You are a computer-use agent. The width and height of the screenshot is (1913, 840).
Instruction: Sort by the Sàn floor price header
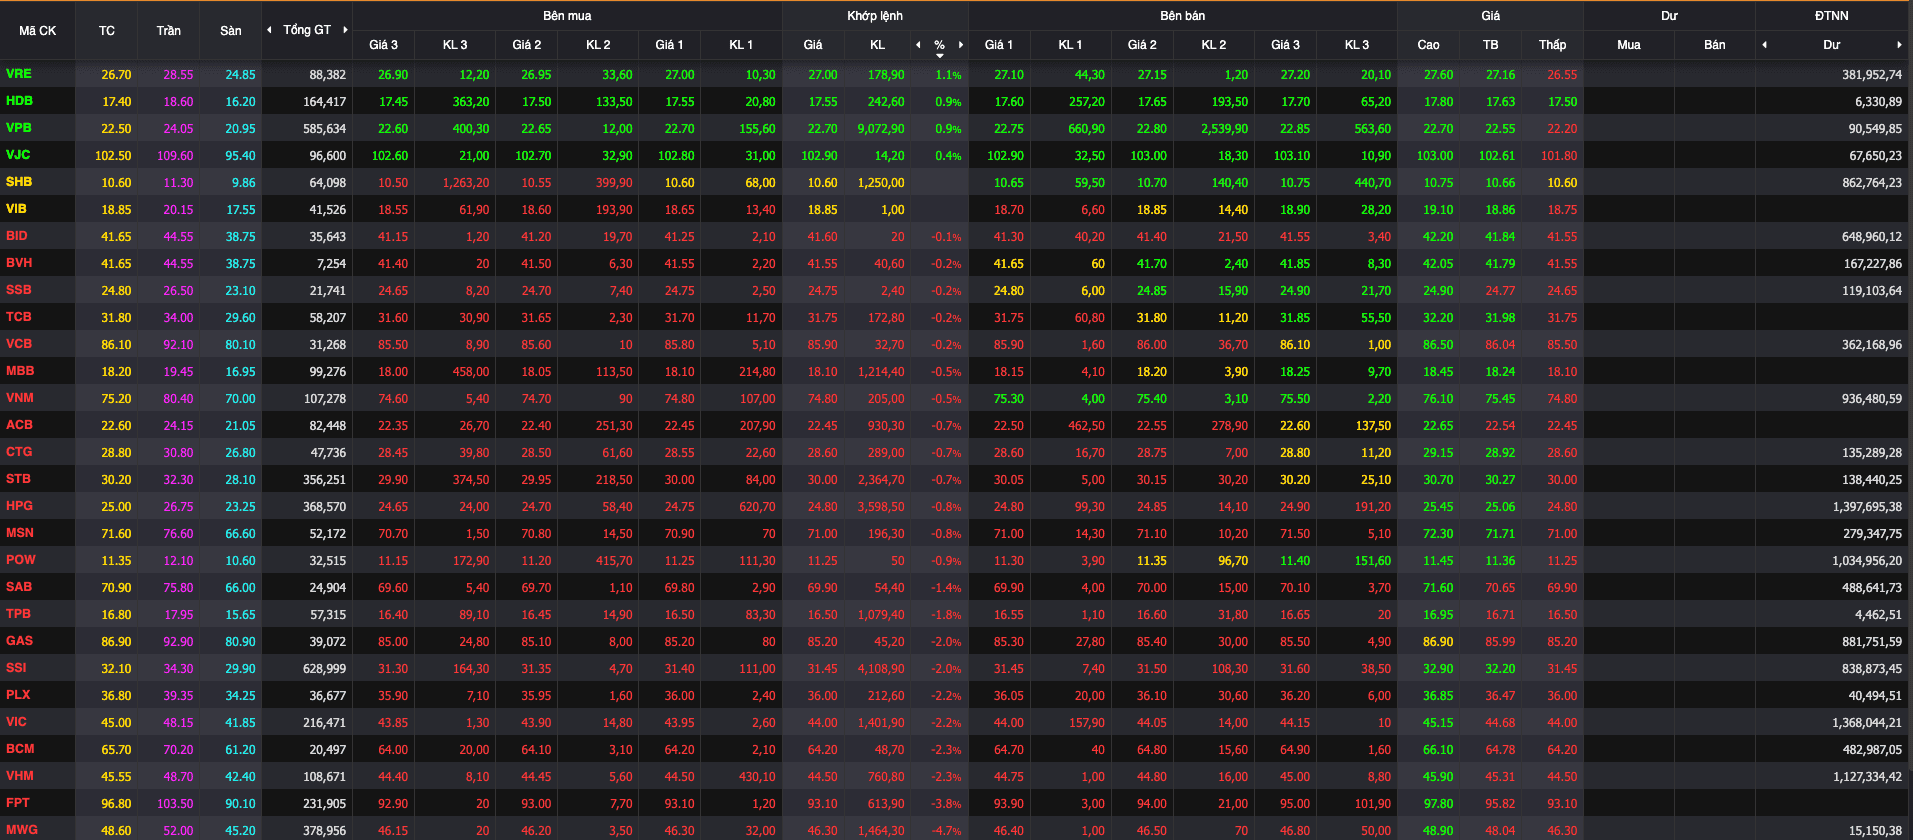[231, 31]
